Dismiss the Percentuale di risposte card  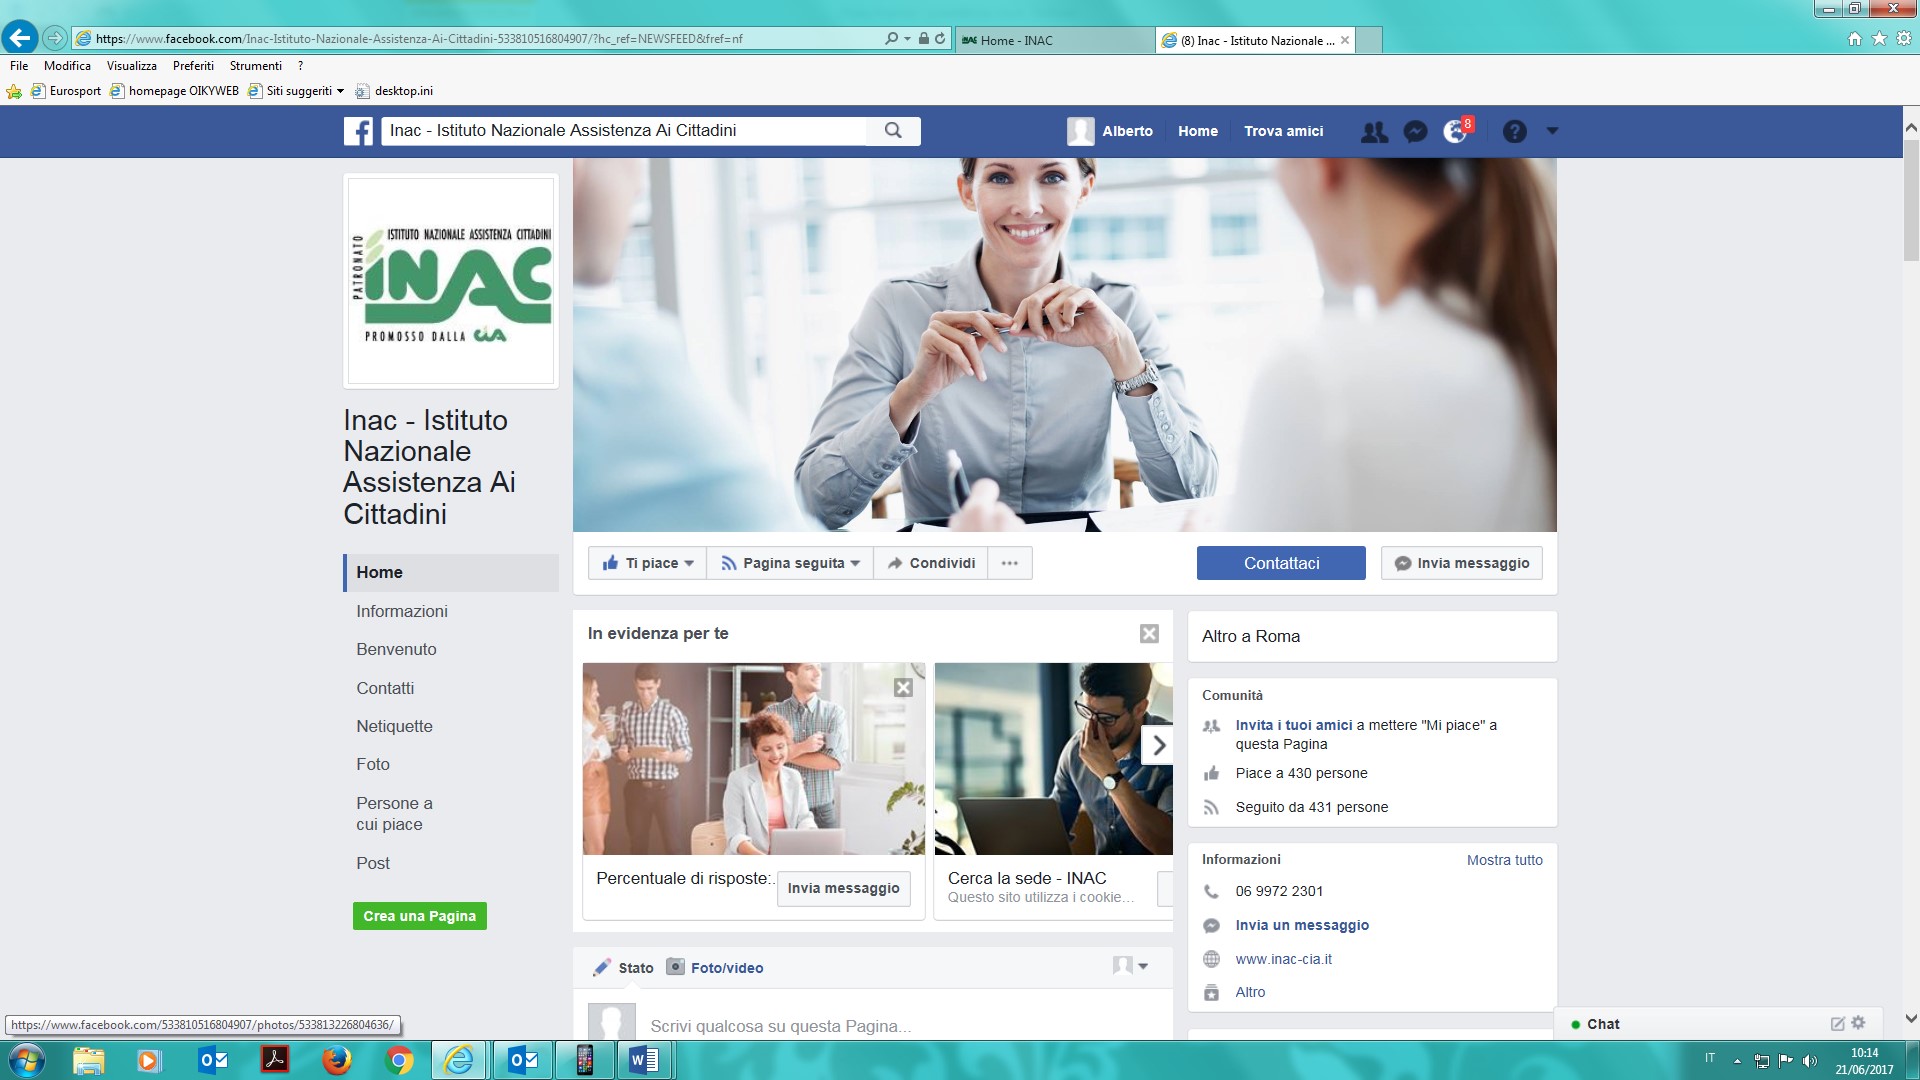[903, 688]
